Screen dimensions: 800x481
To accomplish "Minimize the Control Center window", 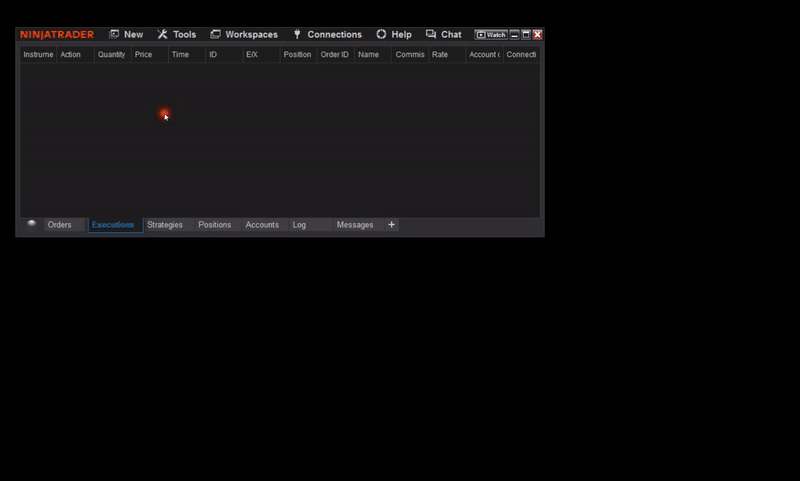I will pos(515,34).
